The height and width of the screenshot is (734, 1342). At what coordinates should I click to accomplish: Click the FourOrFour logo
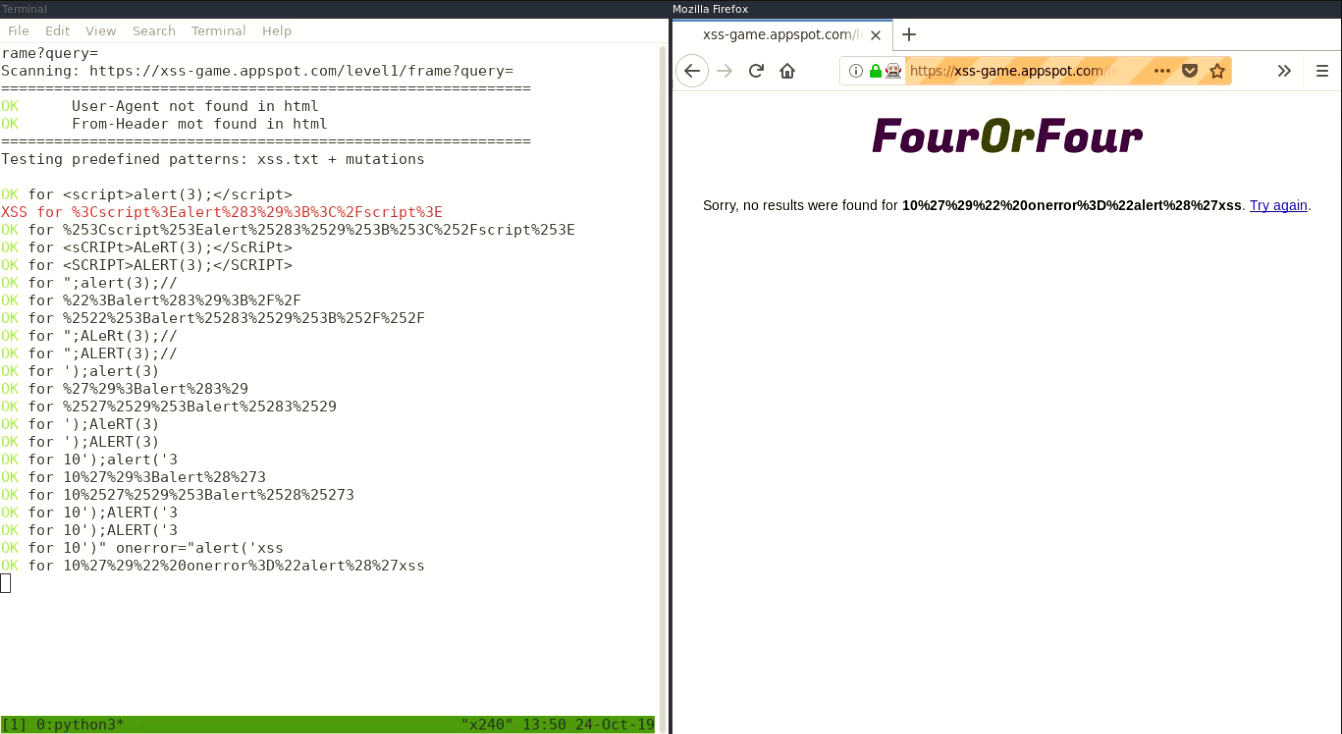pyautogui.click(x=1007, y=136)
